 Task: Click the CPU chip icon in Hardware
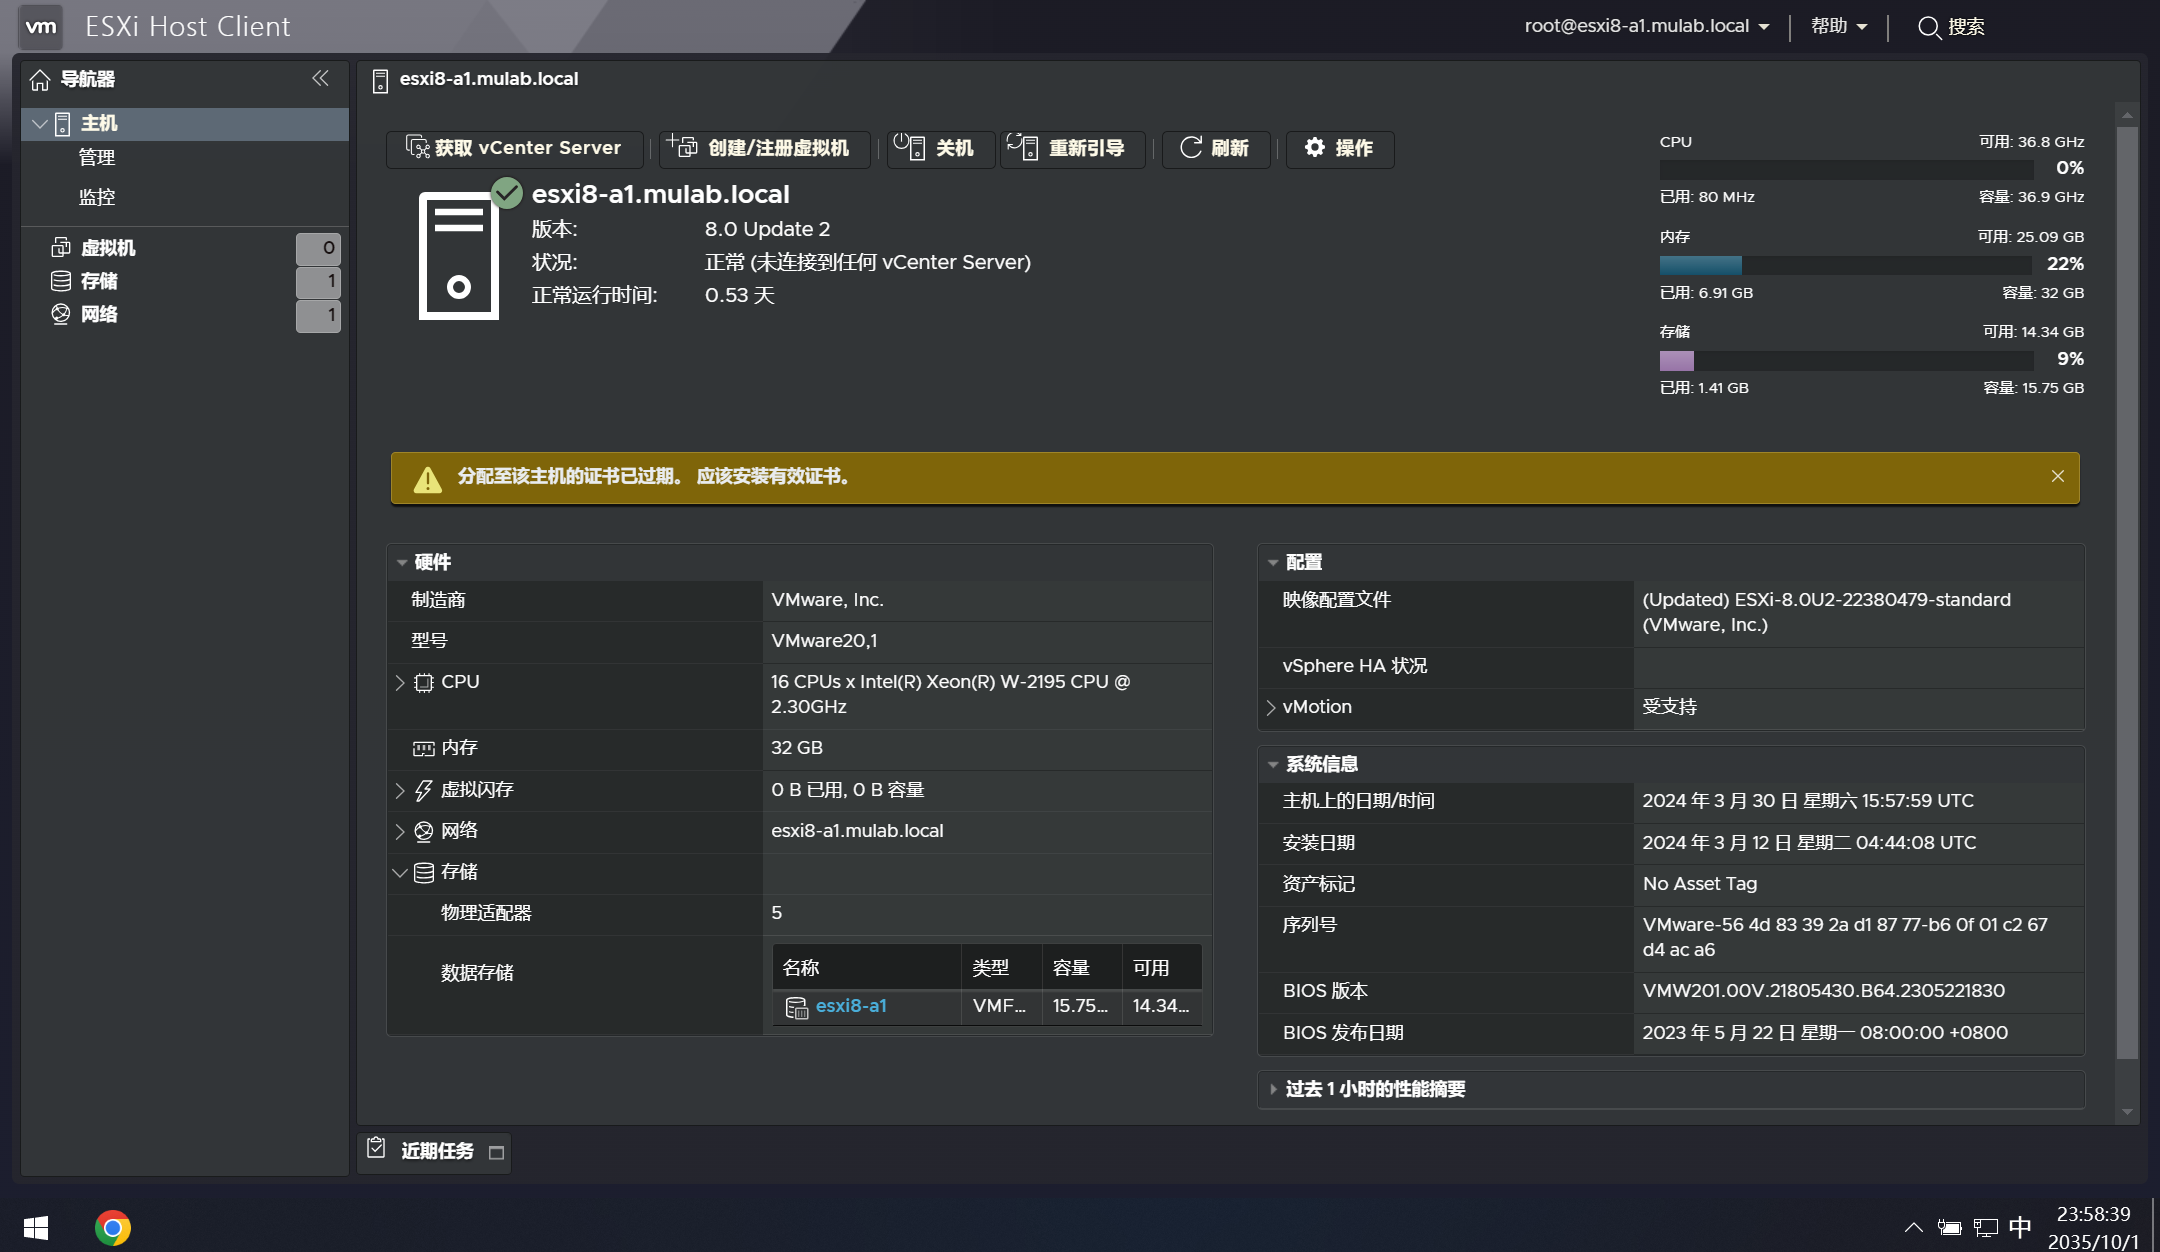click(x=424, y=683)
